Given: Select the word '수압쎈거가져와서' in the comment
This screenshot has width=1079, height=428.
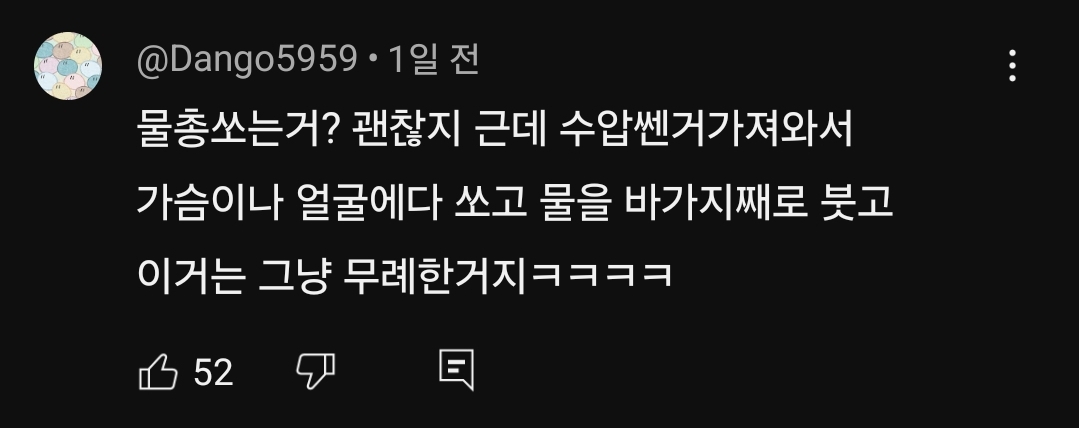Looking at the screenshot, I should [x=706, y=129].
